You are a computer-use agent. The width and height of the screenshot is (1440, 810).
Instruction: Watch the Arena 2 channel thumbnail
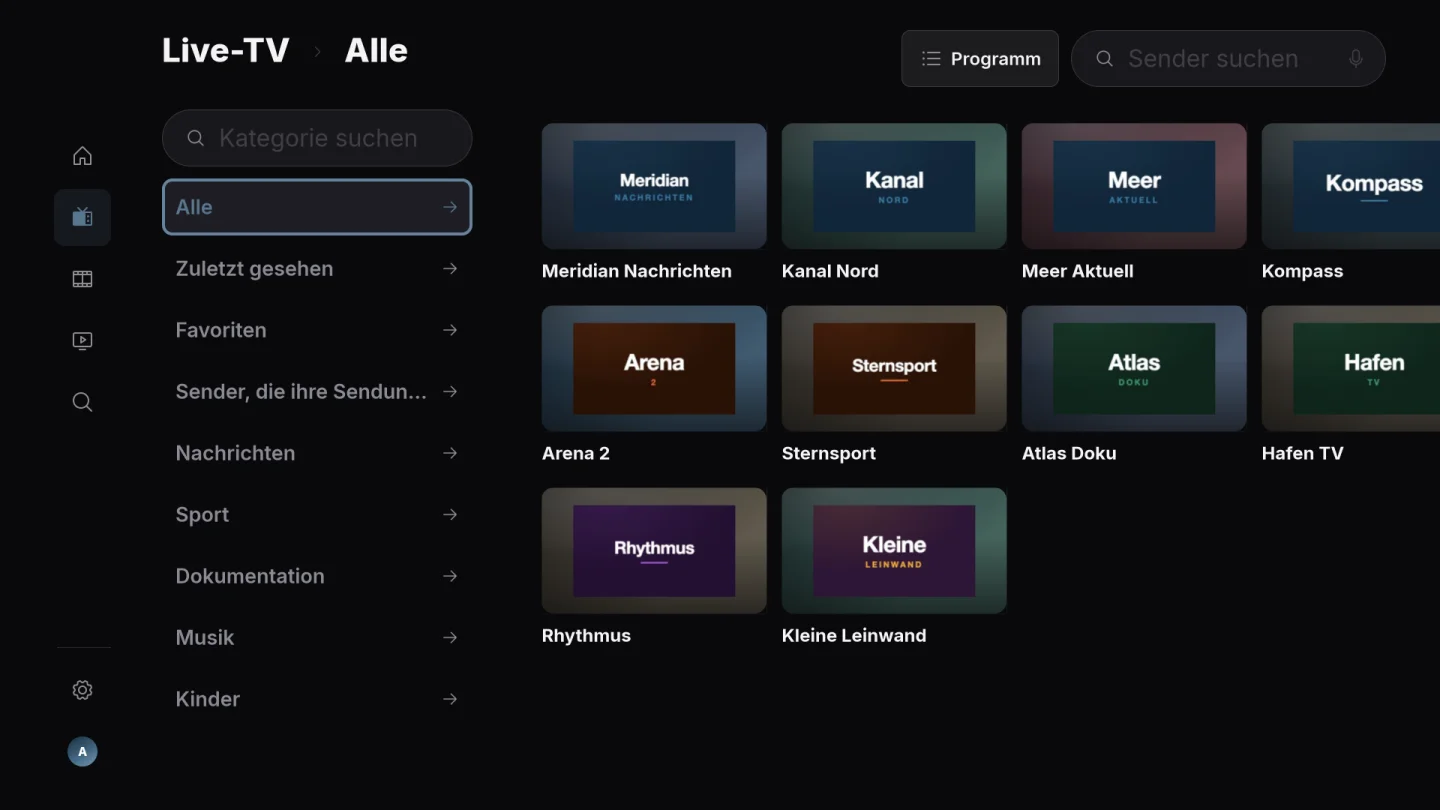coord(654,368)
